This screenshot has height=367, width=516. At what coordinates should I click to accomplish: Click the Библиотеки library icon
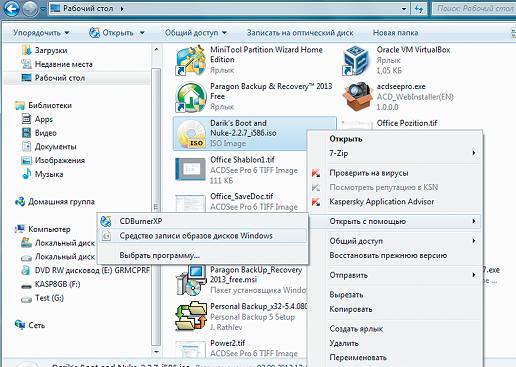(x=20, y=105)
